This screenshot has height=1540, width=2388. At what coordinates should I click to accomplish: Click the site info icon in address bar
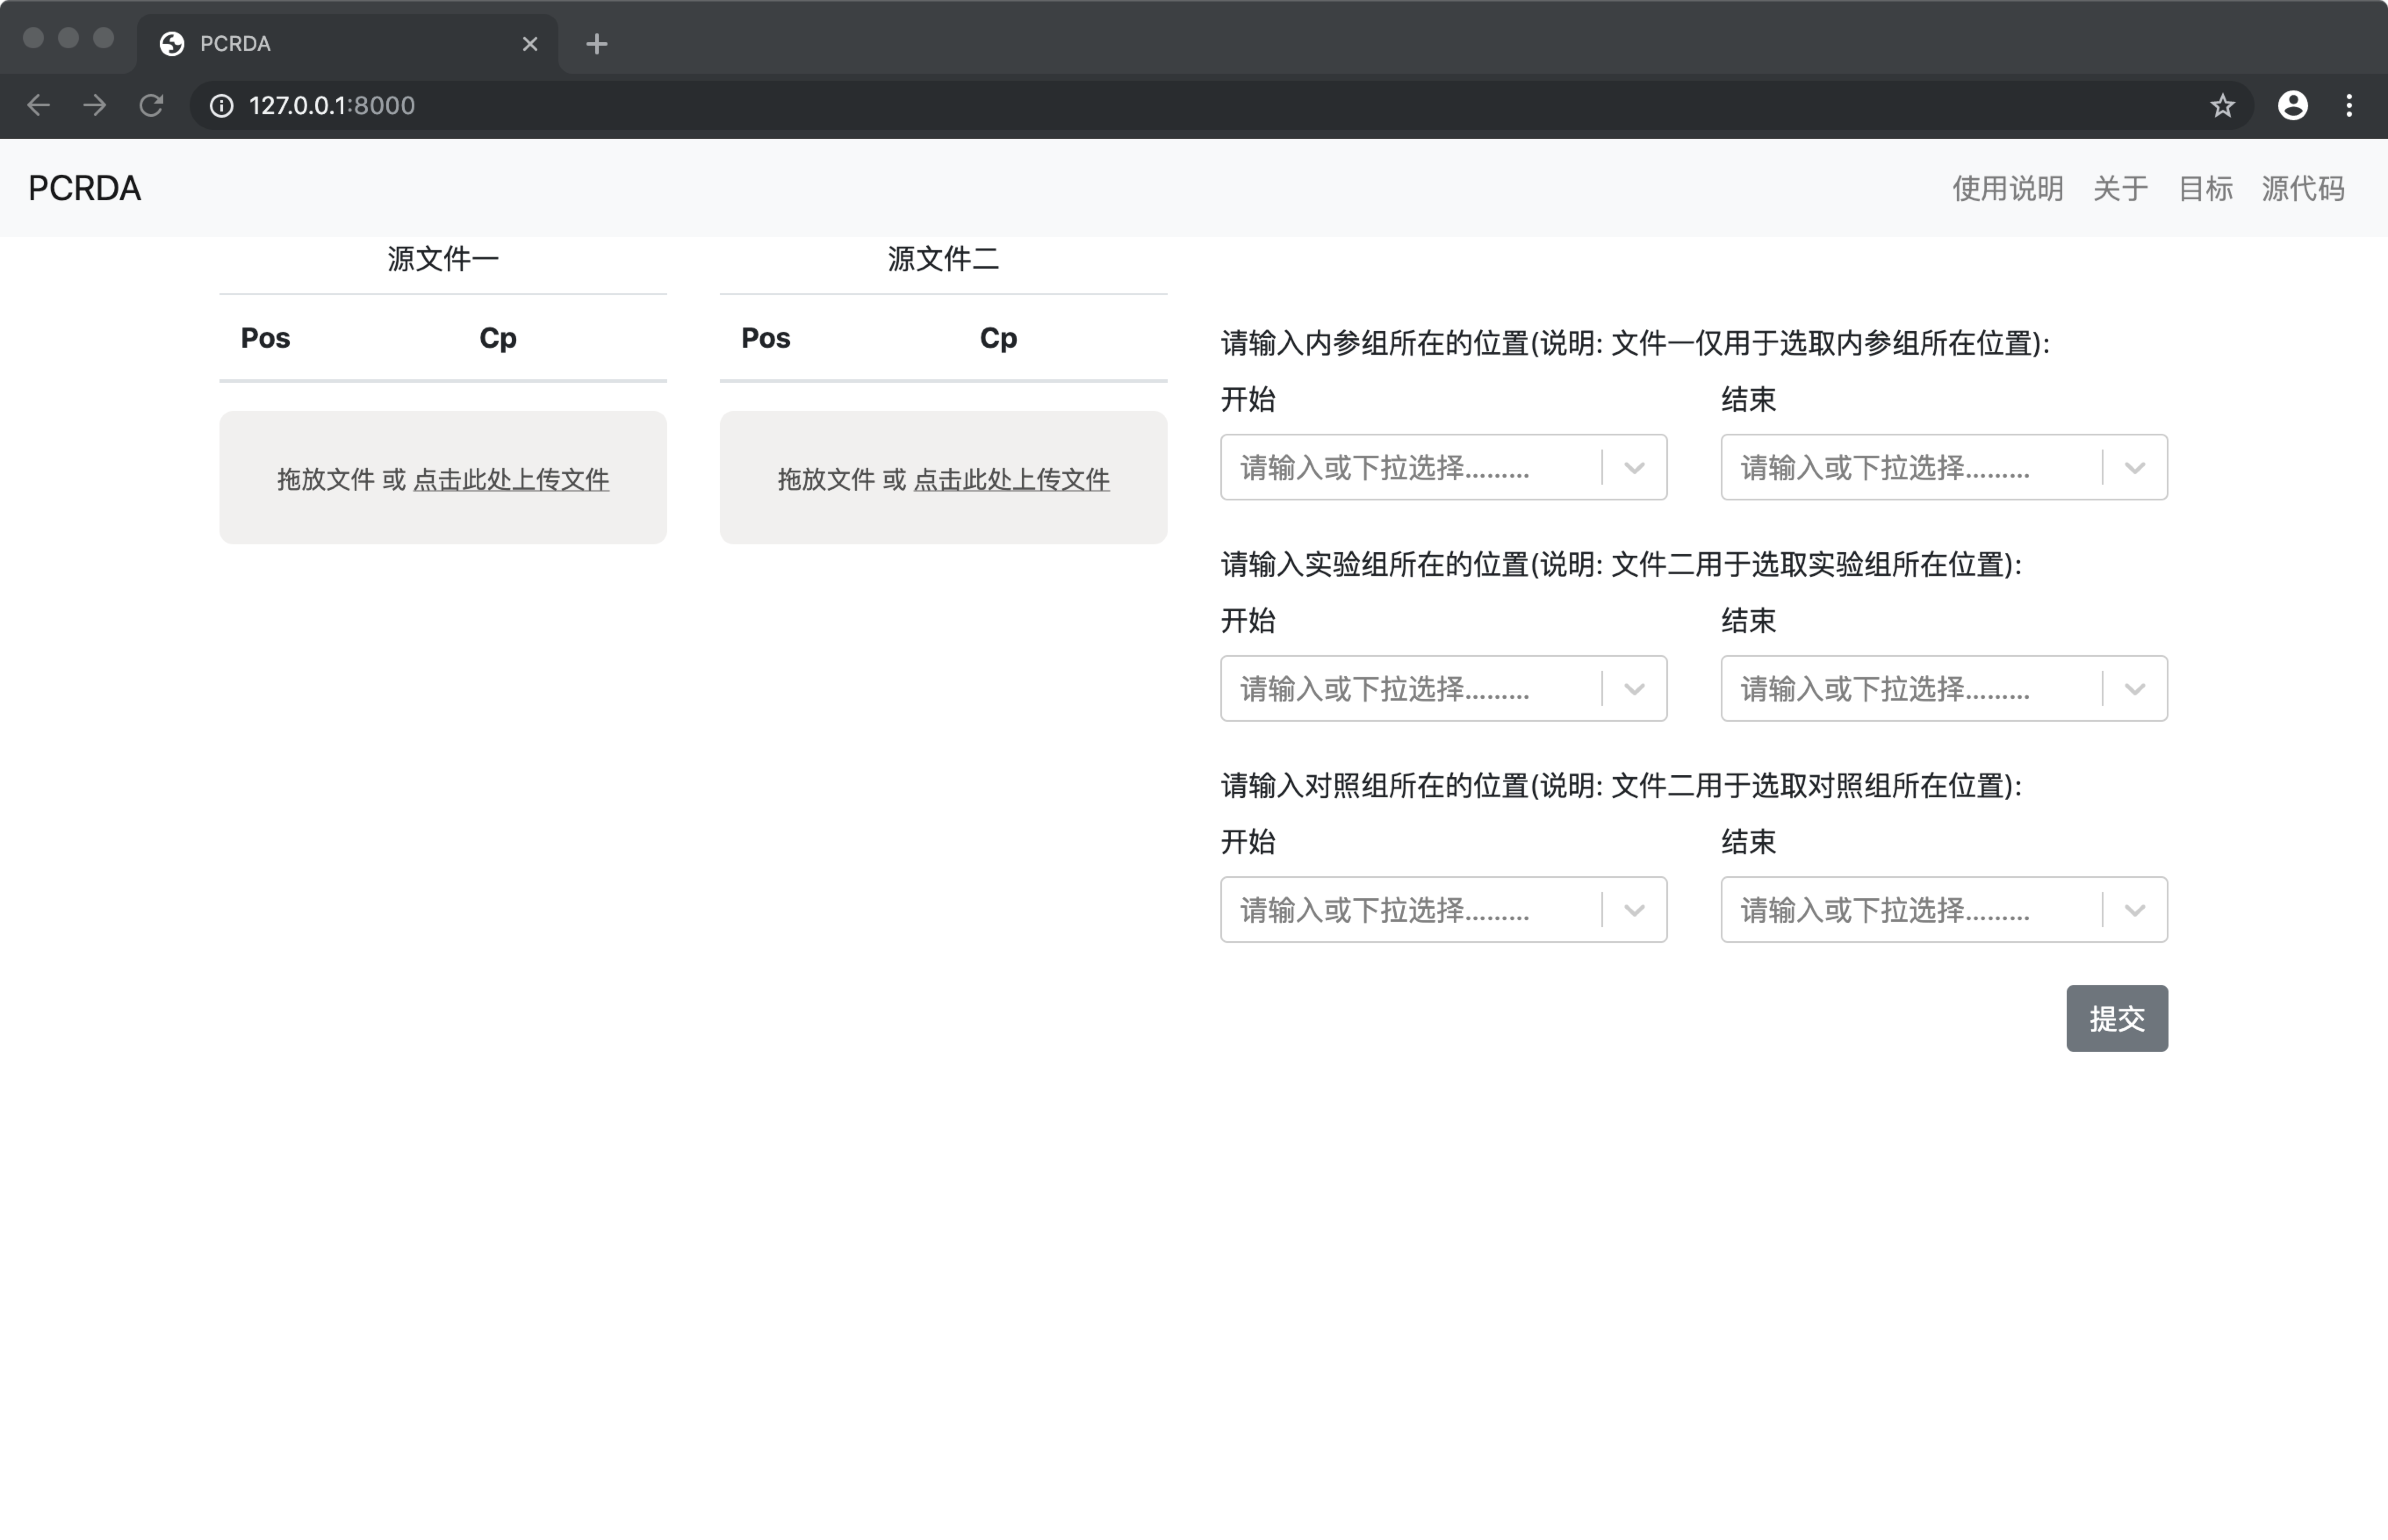coord(221,105)
